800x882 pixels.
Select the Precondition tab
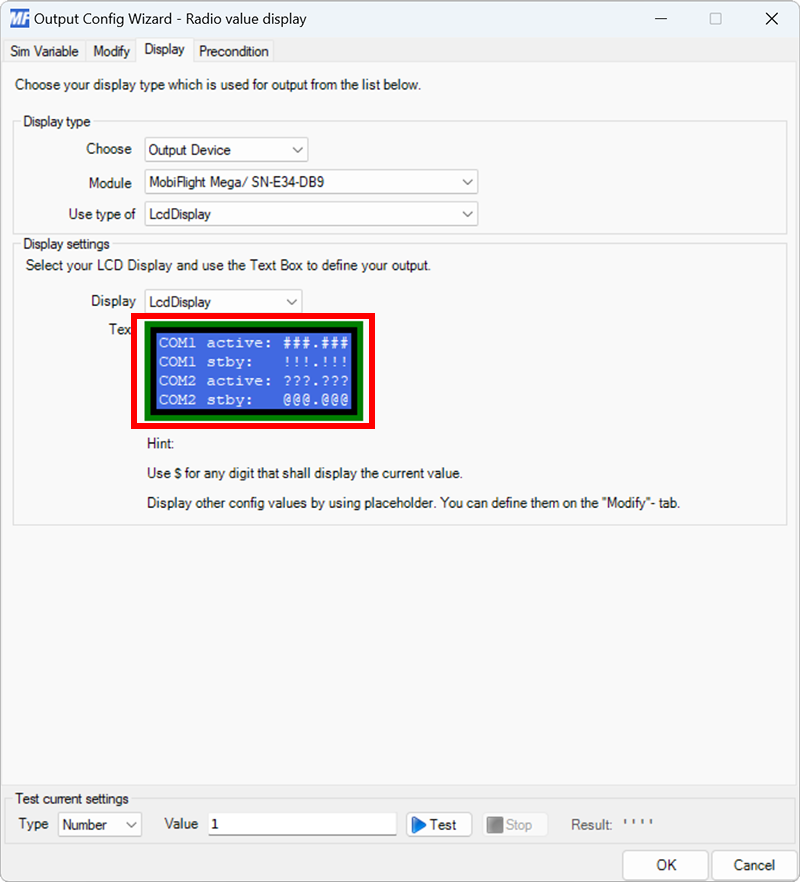pyautogui.click(x=233, y=51)
